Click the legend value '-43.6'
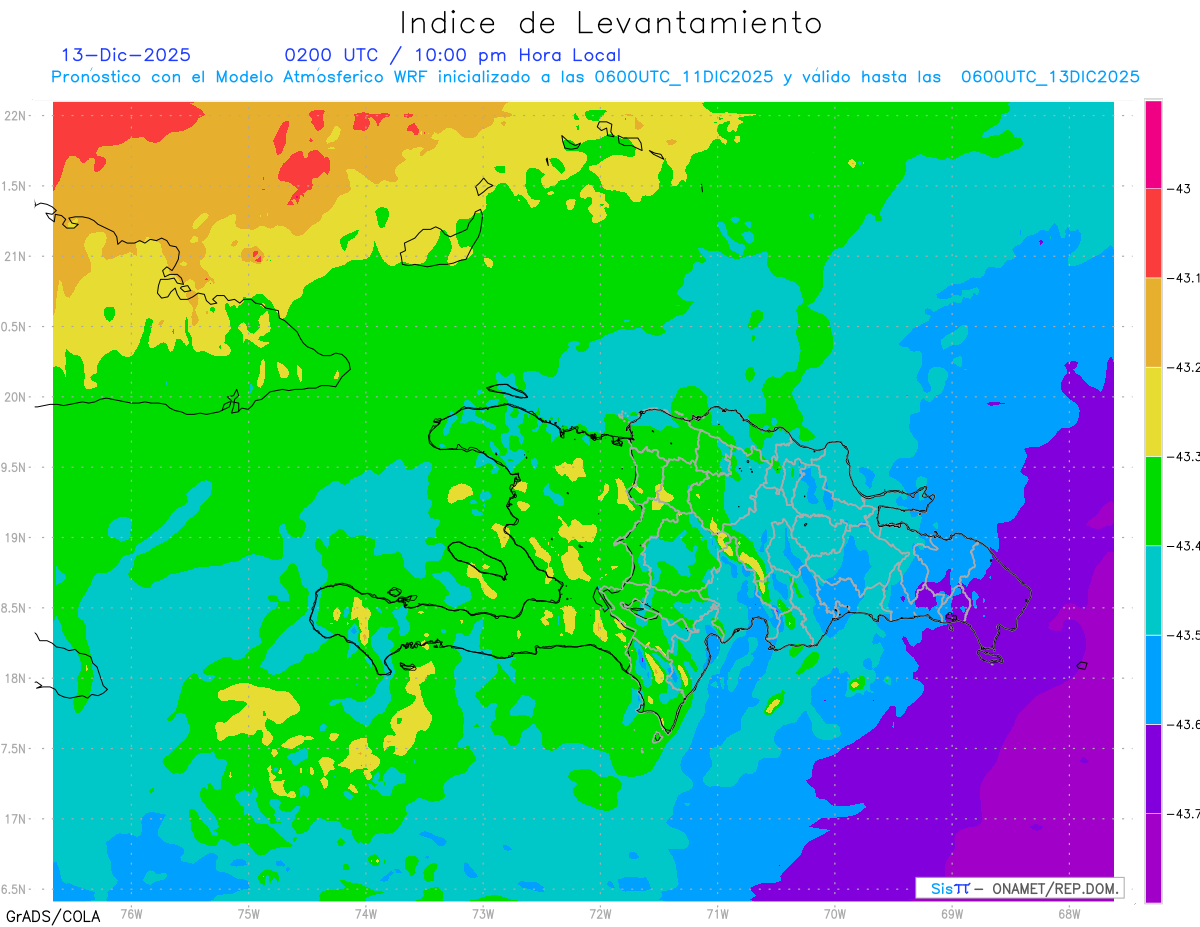 (x=1183, y=724)
